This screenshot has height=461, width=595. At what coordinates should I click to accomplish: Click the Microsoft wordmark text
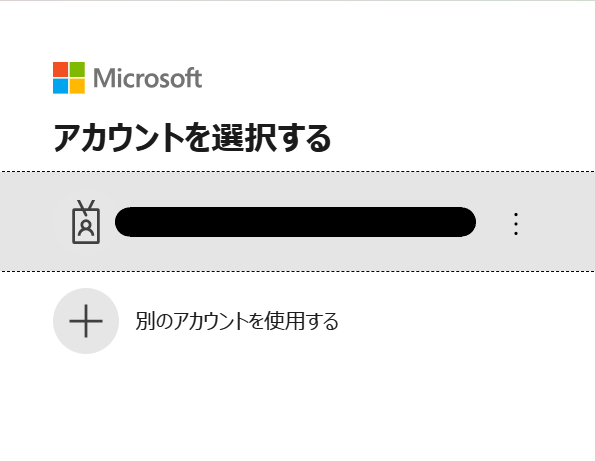click(148, 78)
